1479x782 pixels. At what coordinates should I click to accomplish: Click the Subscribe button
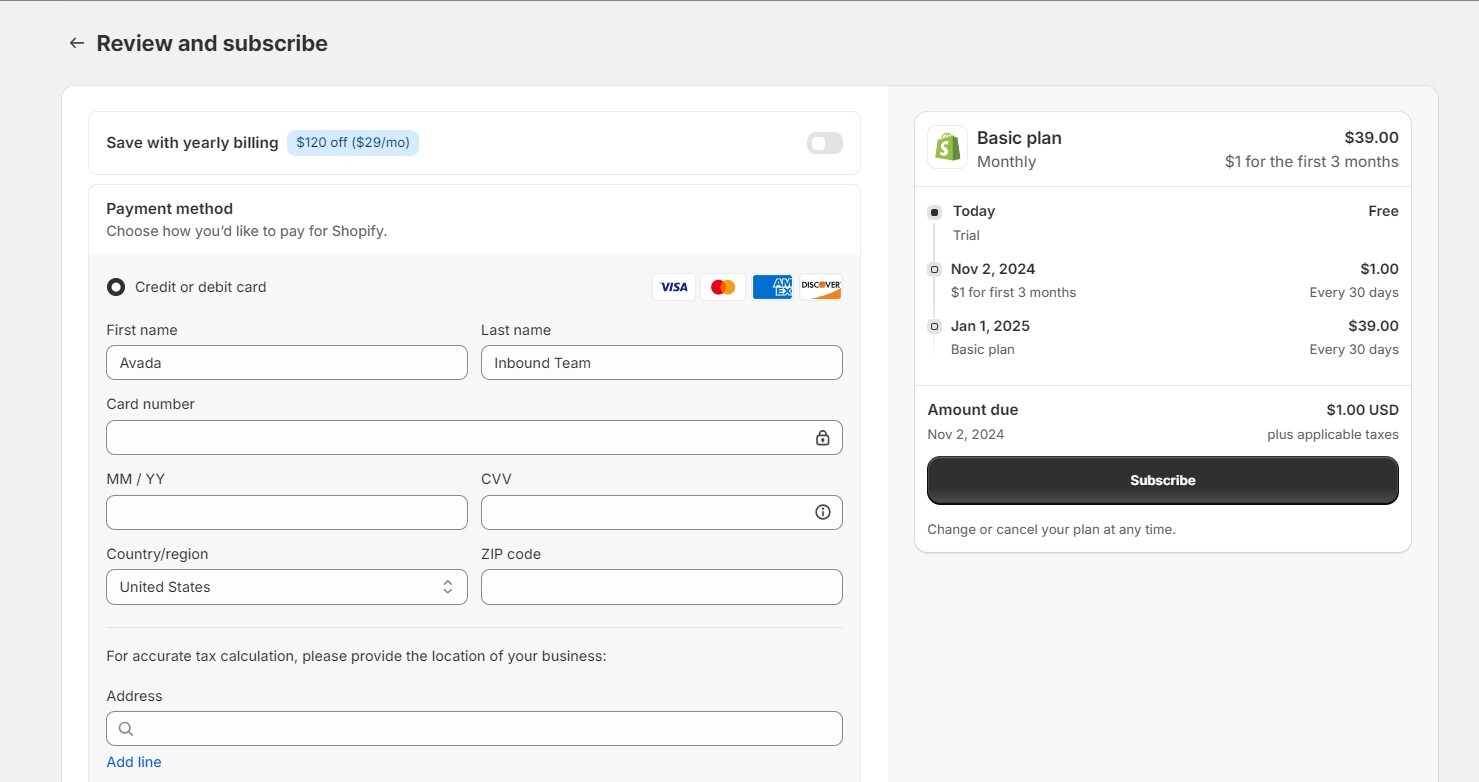click(1163, 480)
